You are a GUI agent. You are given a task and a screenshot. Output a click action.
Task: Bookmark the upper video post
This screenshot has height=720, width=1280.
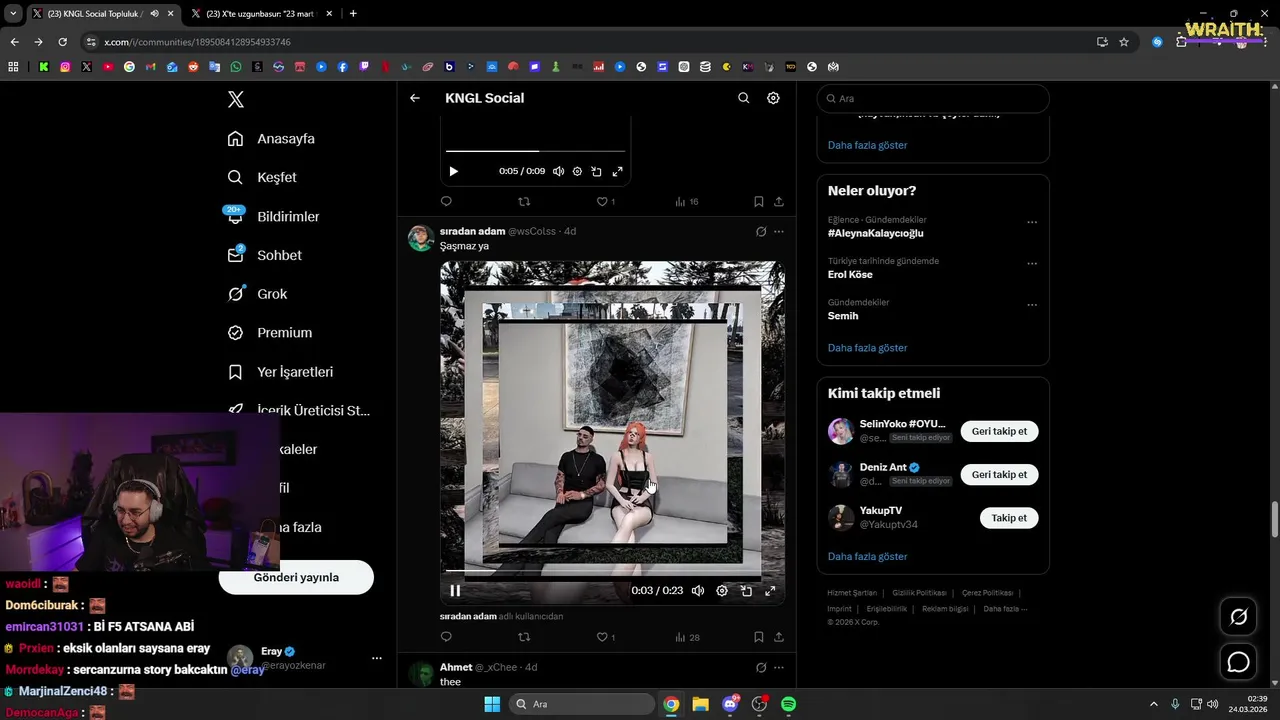pyautogui.click(x=759, y=201)
